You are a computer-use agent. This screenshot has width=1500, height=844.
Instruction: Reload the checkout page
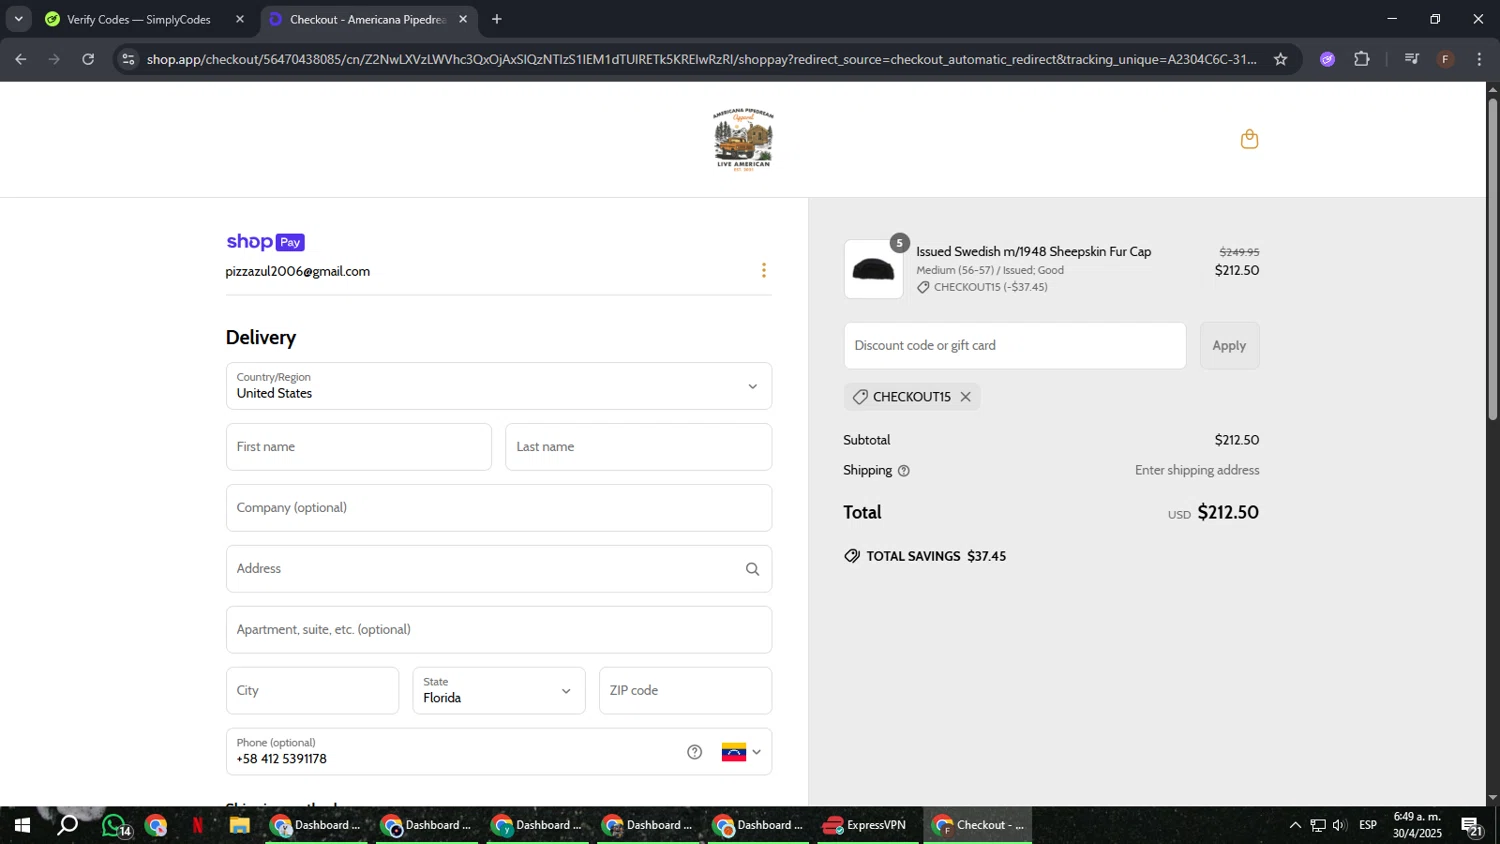(88, 59)
